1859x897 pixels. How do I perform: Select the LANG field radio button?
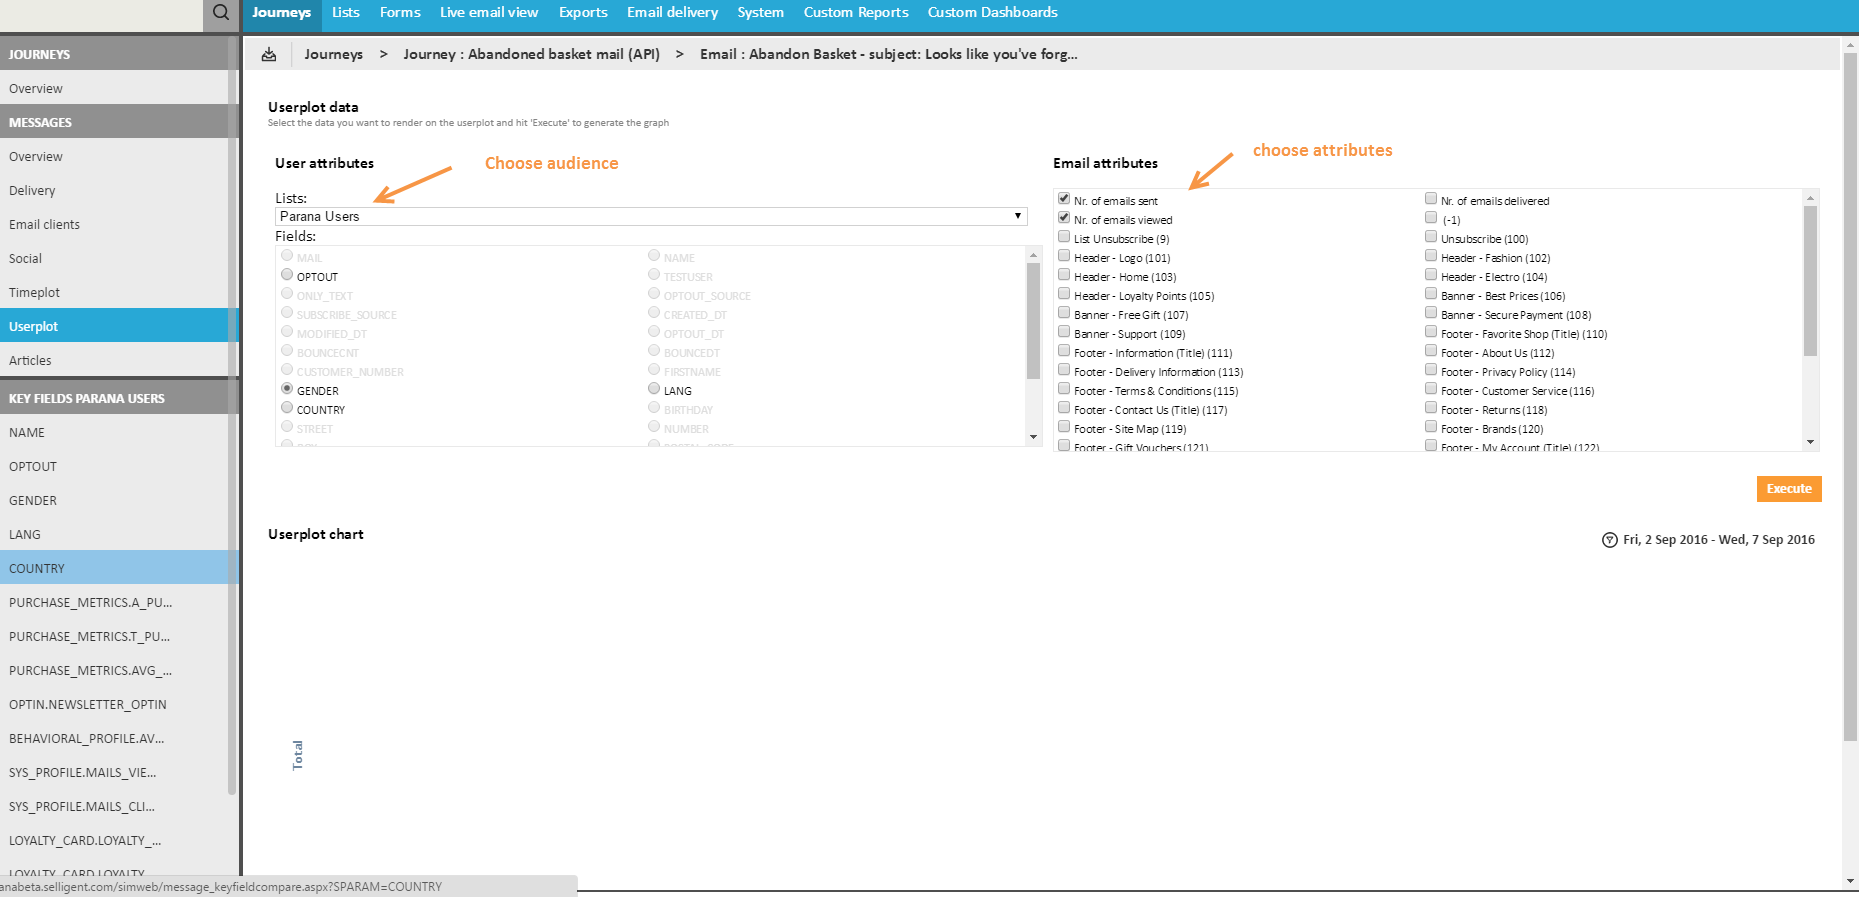click(x=654, y=389)
